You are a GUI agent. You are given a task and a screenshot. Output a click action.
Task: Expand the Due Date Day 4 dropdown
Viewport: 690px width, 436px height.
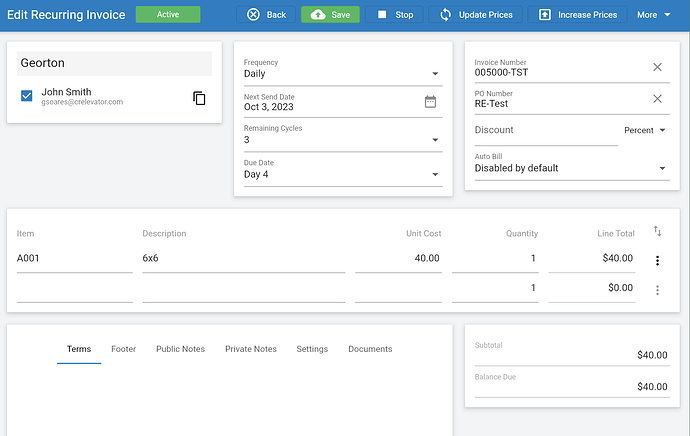(343, 171)
